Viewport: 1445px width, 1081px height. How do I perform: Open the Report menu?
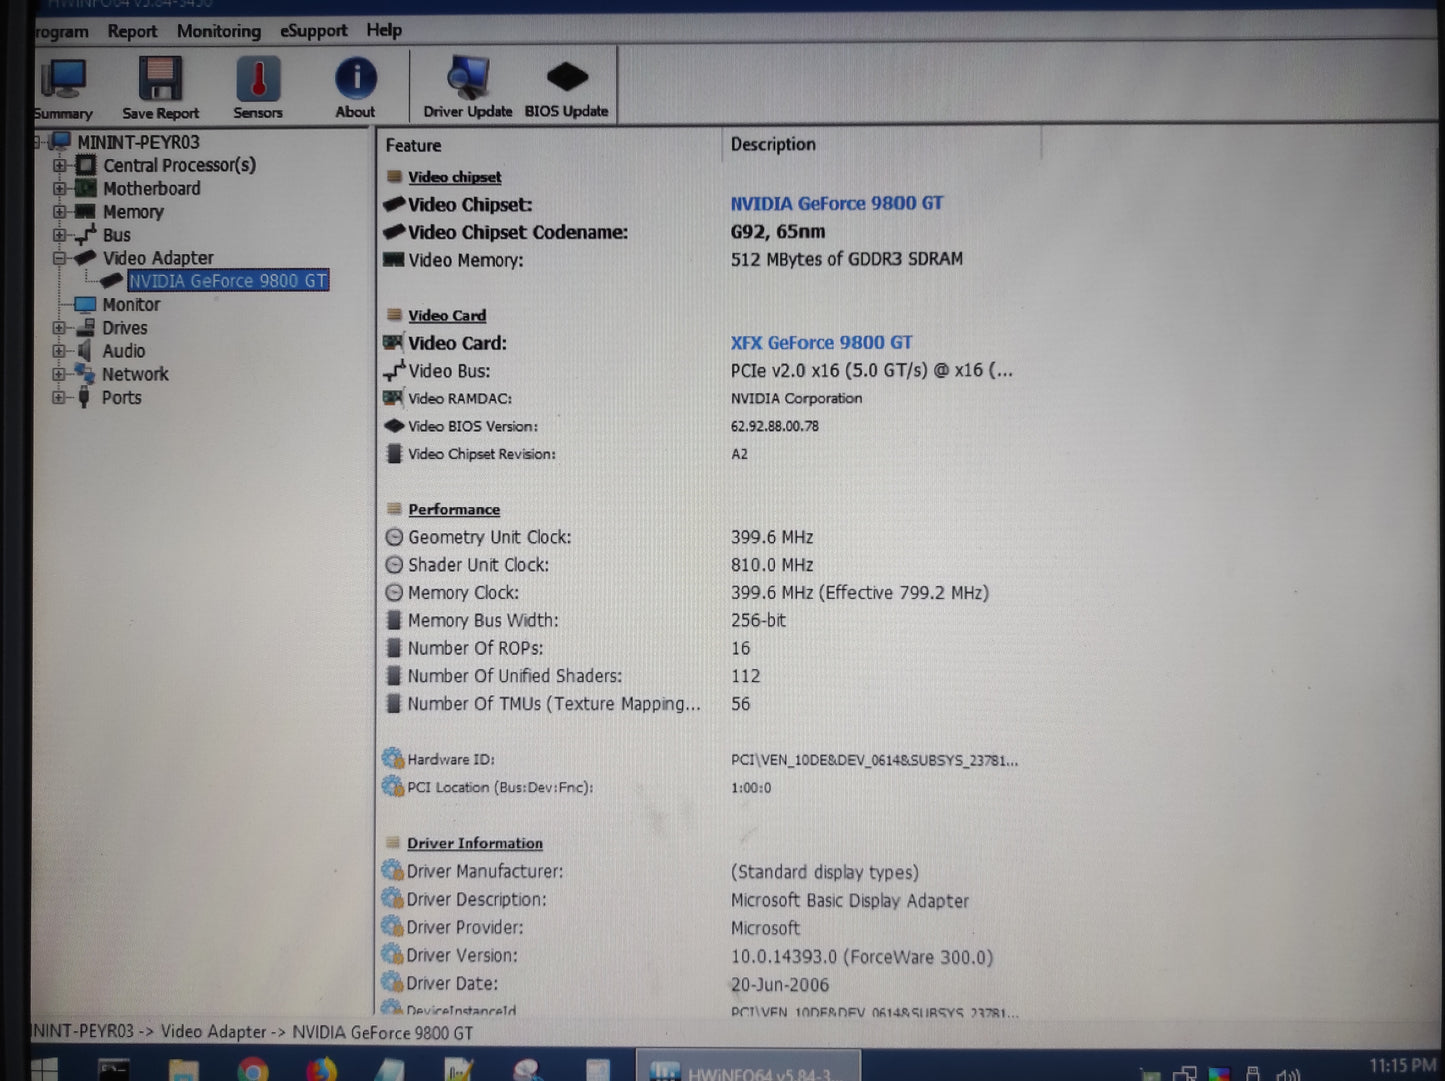(132, 31)
